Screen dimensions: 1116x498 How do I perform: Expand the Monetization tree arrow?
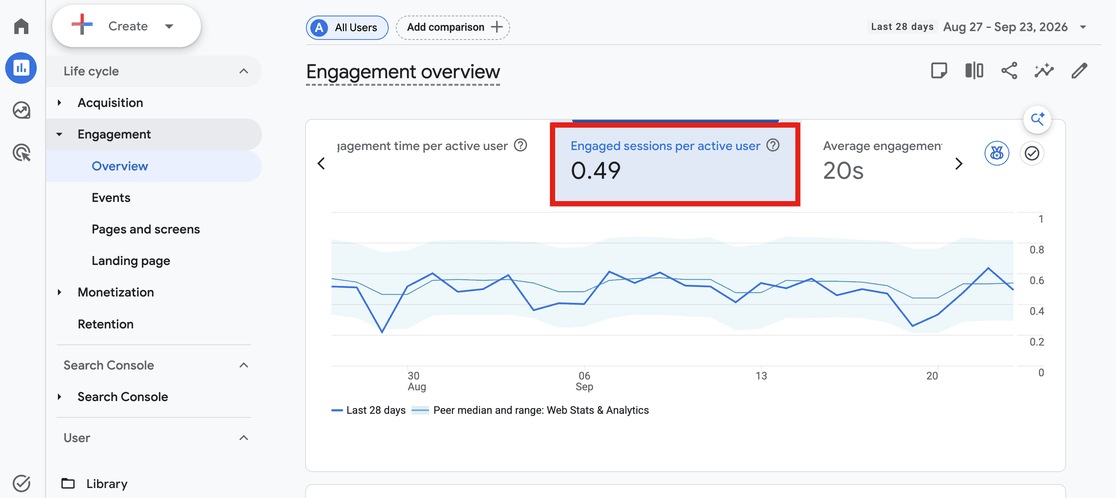(60, 292)
